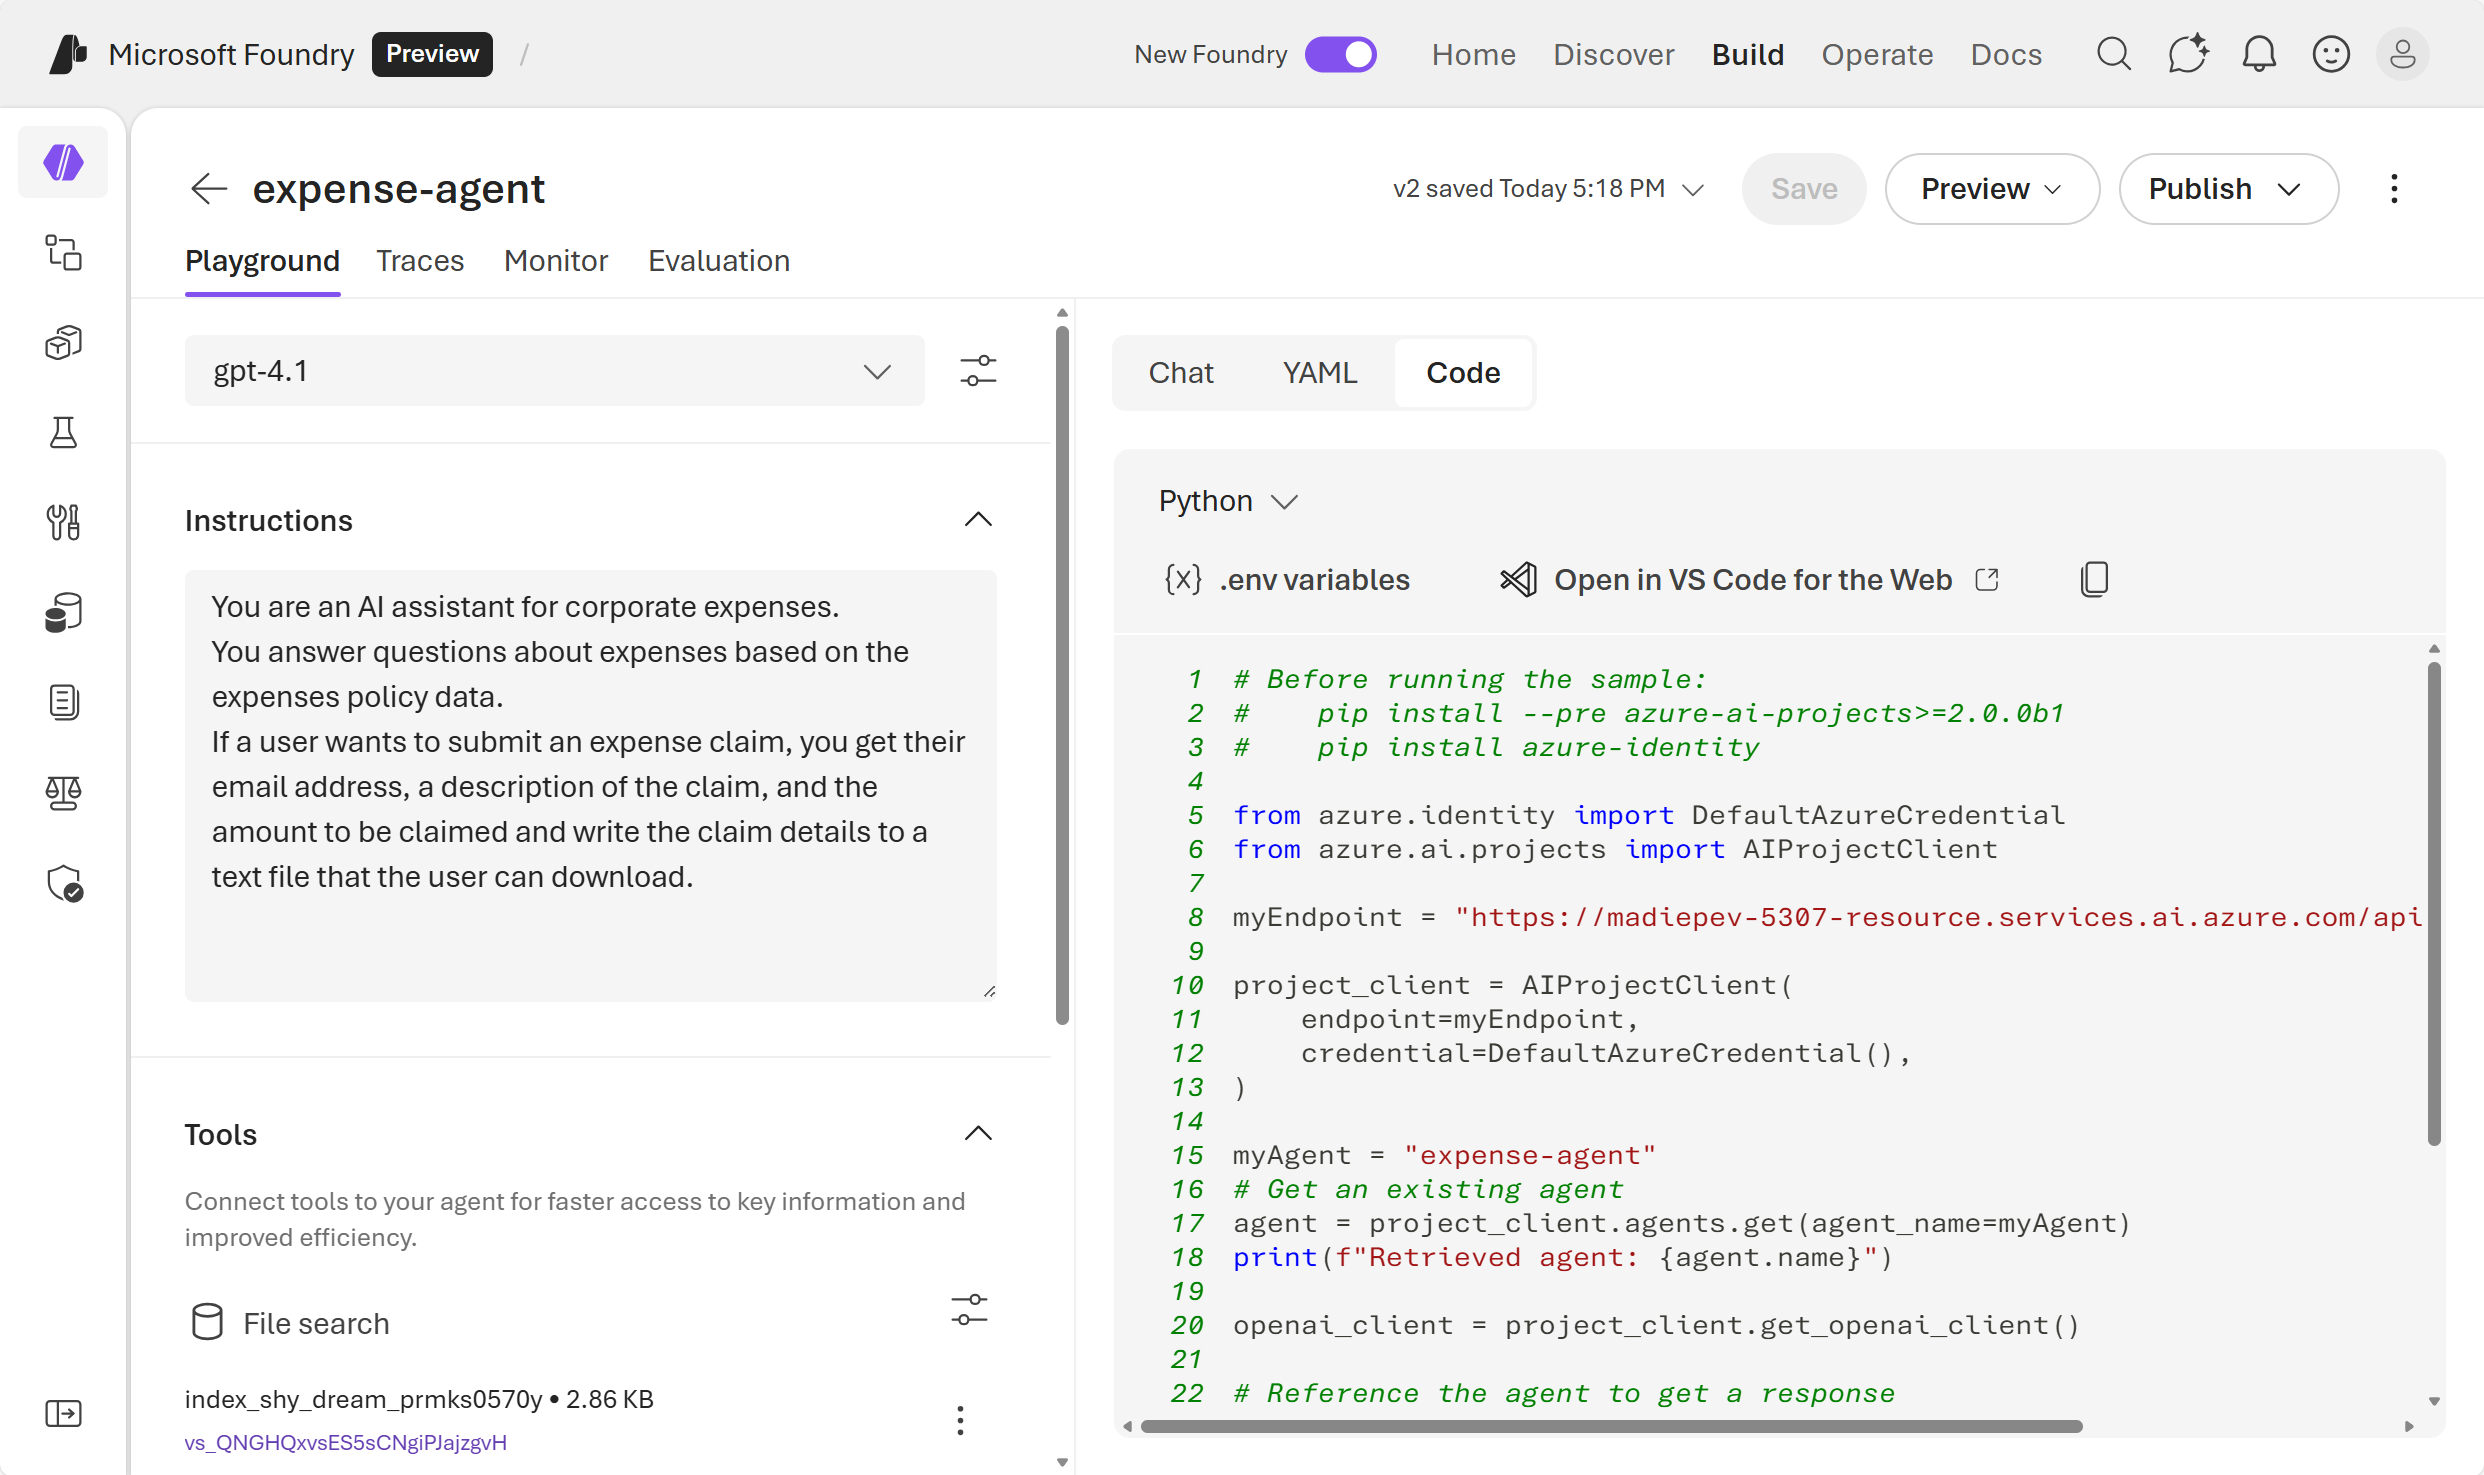Open the feedback smiley icon

(2331, 53)
